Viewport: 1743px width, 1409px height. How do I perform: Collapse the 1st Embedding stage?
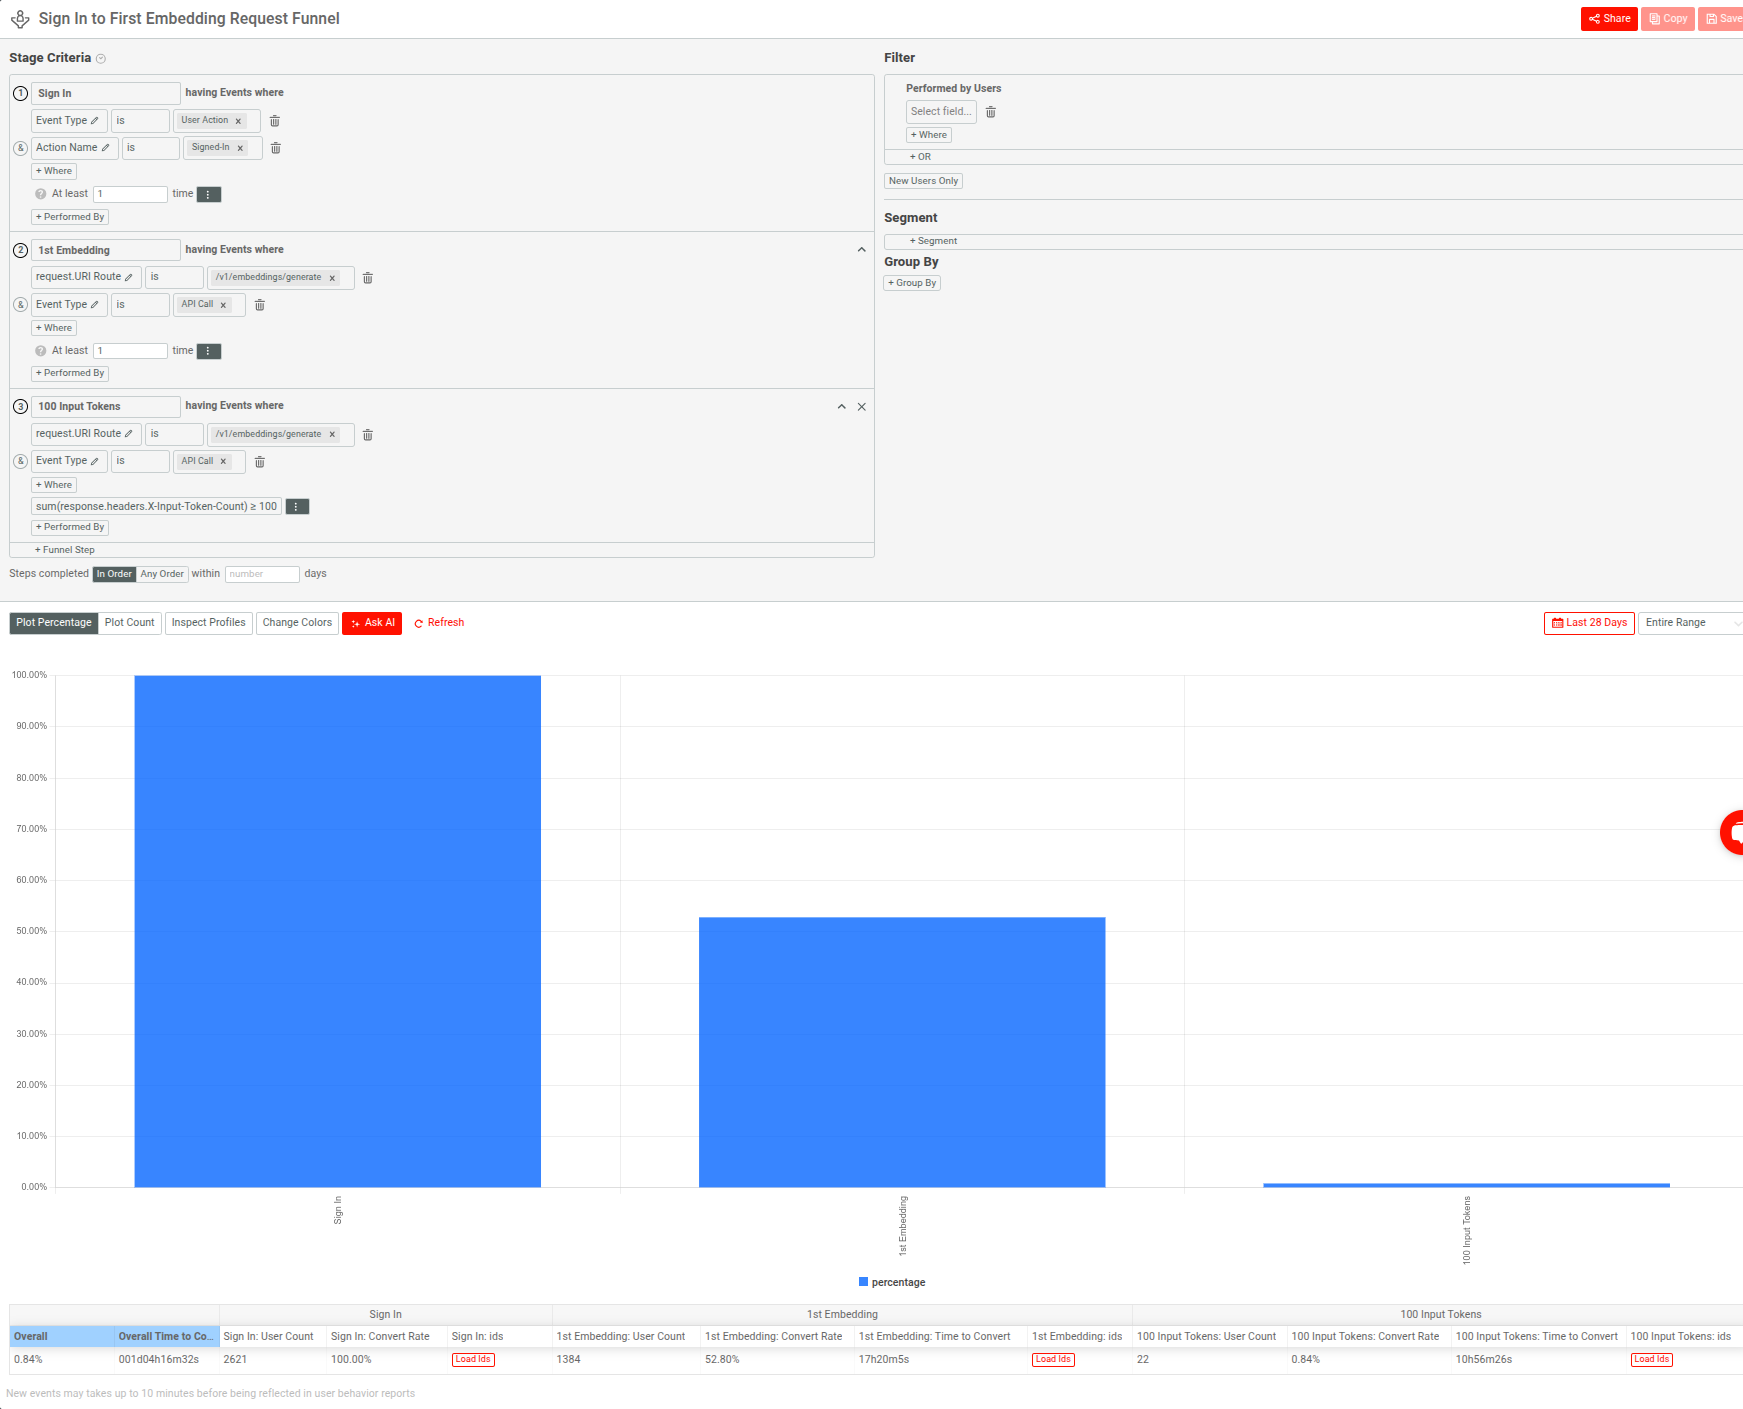861,248
